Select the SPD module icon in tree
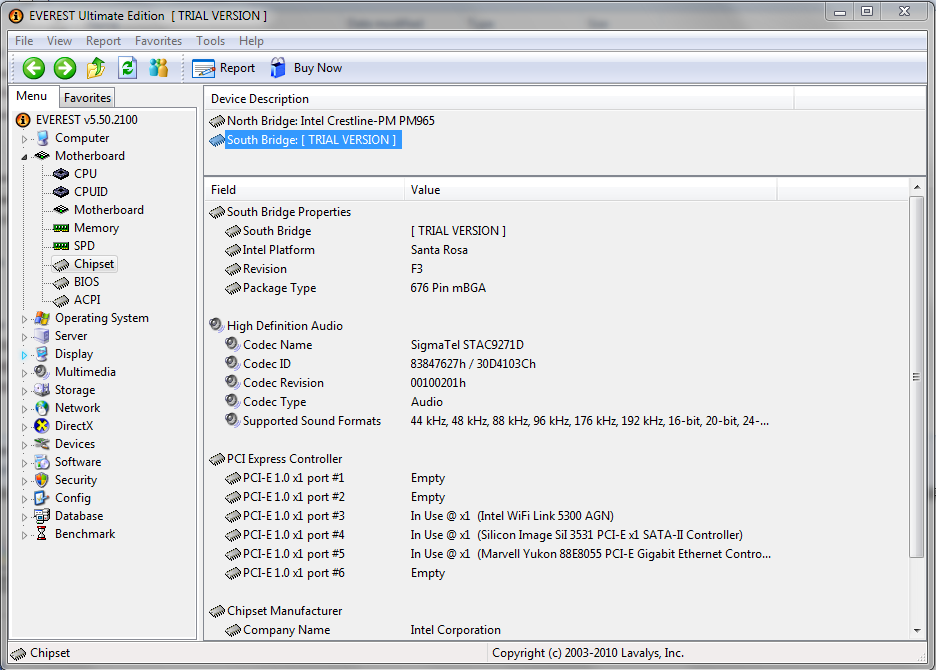This screenshot has width=936, height=670. click(x=61, y=246)
